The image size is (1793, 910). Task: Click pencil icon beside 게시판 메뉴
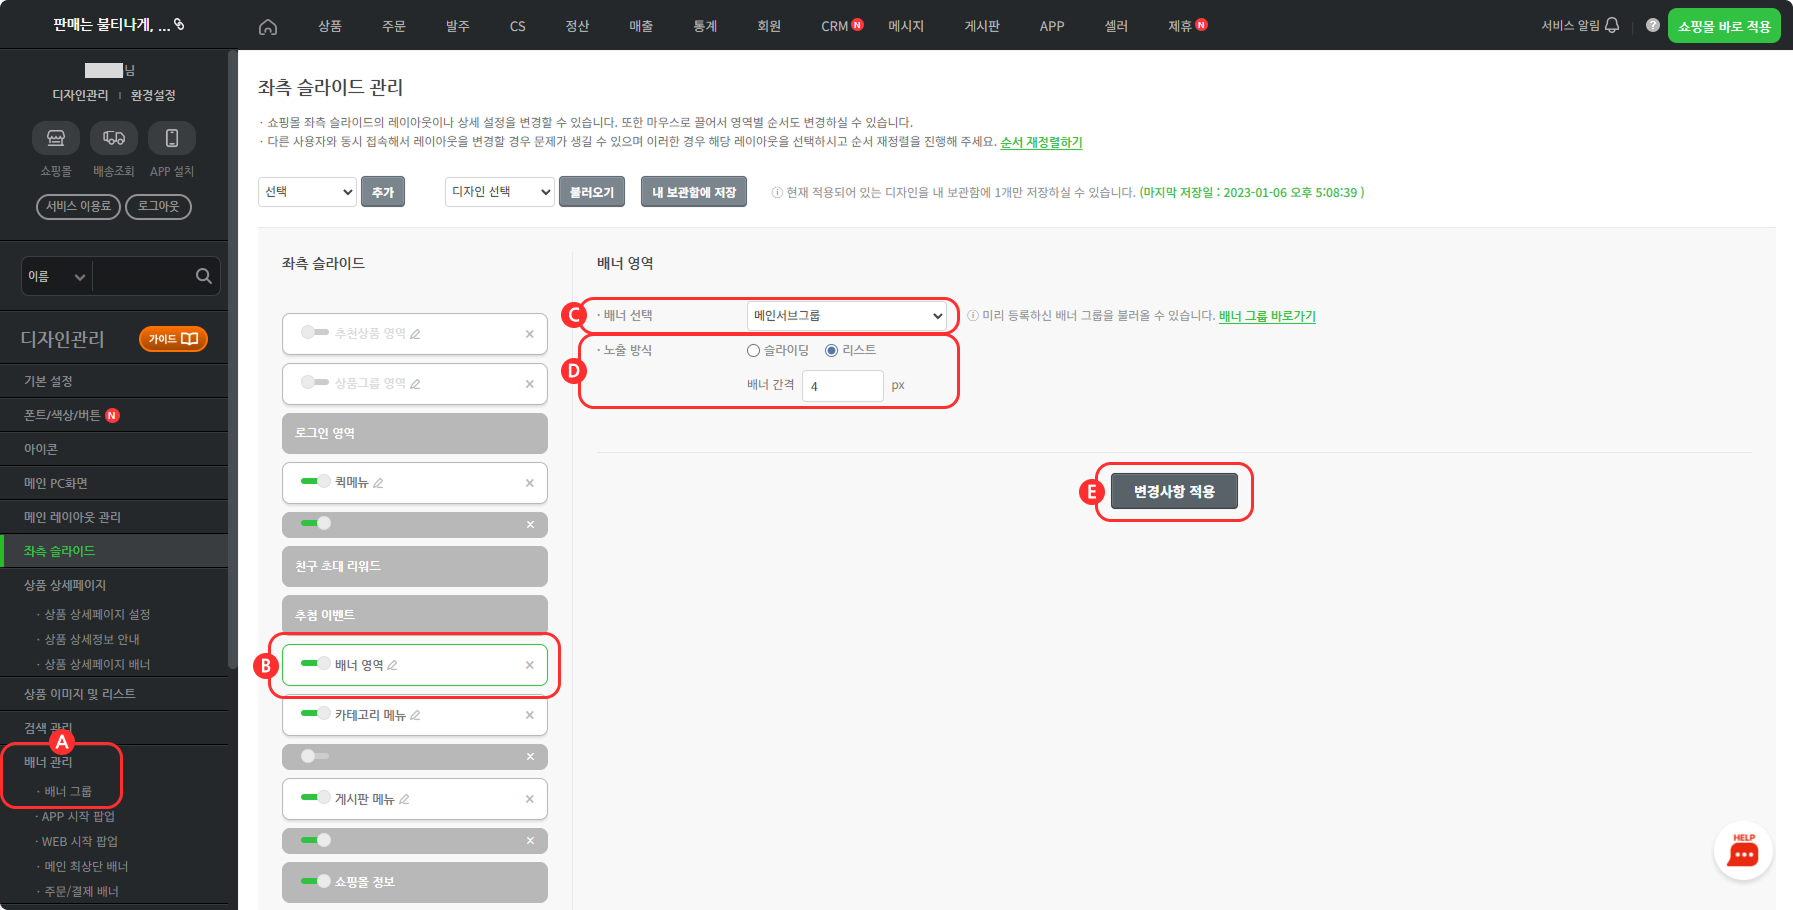point(404,799)
